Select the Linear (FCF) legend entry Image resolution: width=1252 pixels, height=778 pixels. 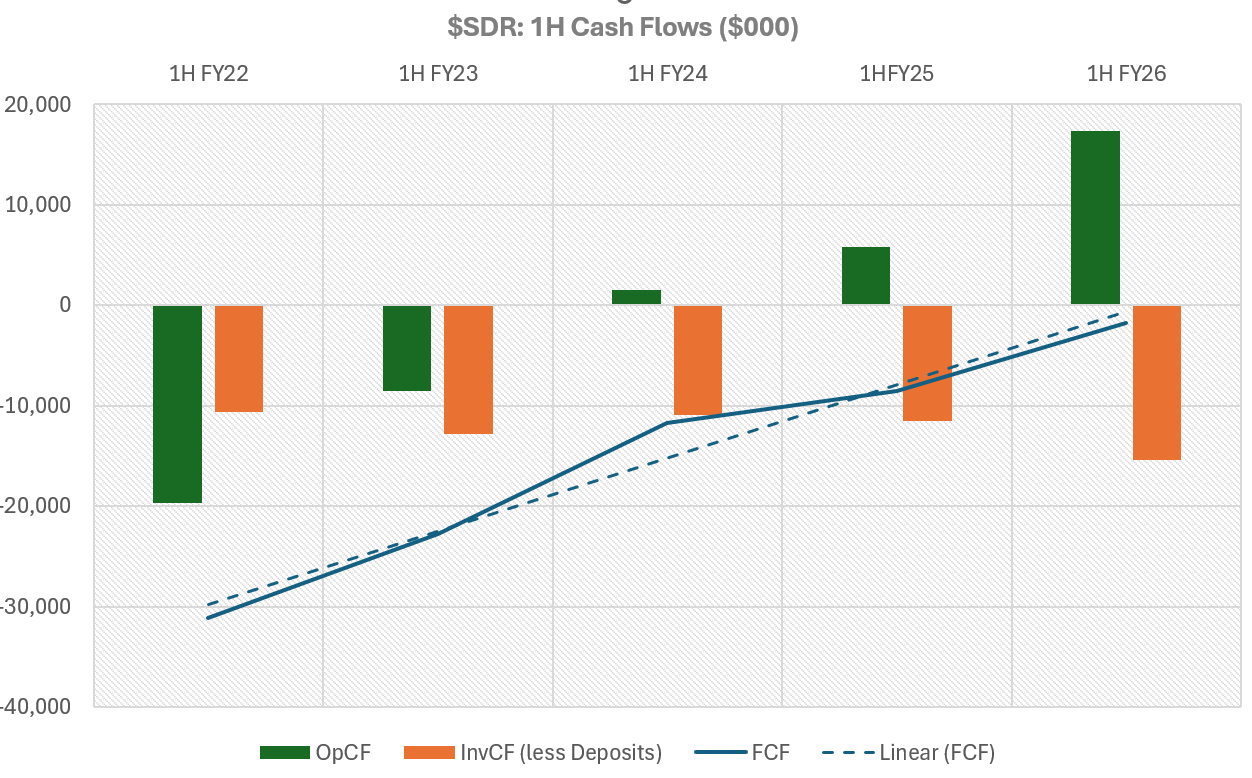point(937,753)
